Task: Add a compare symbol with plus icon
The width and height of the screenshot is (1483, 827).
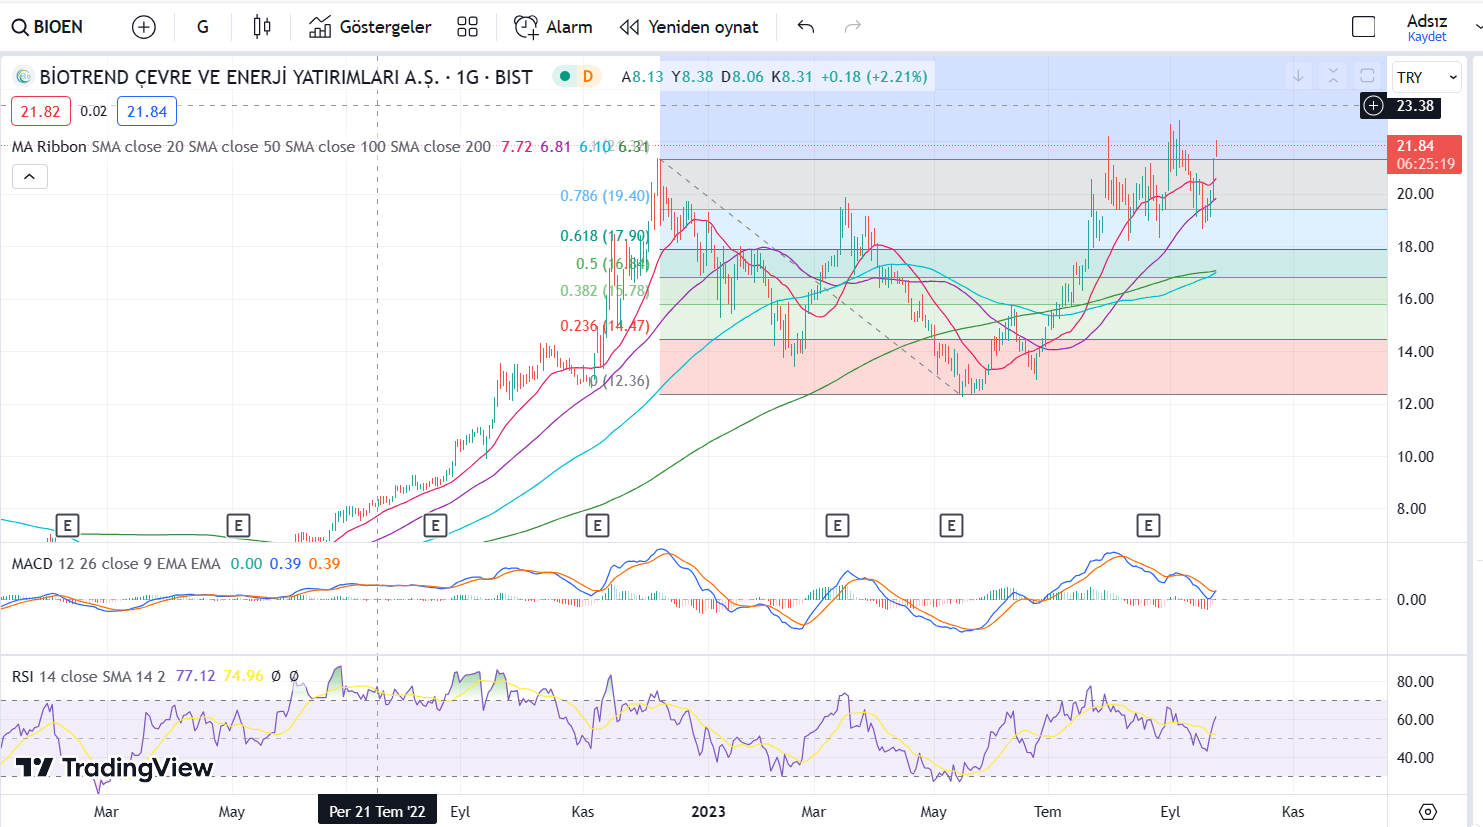Action: pyautogui.click(x=144, y=27)
